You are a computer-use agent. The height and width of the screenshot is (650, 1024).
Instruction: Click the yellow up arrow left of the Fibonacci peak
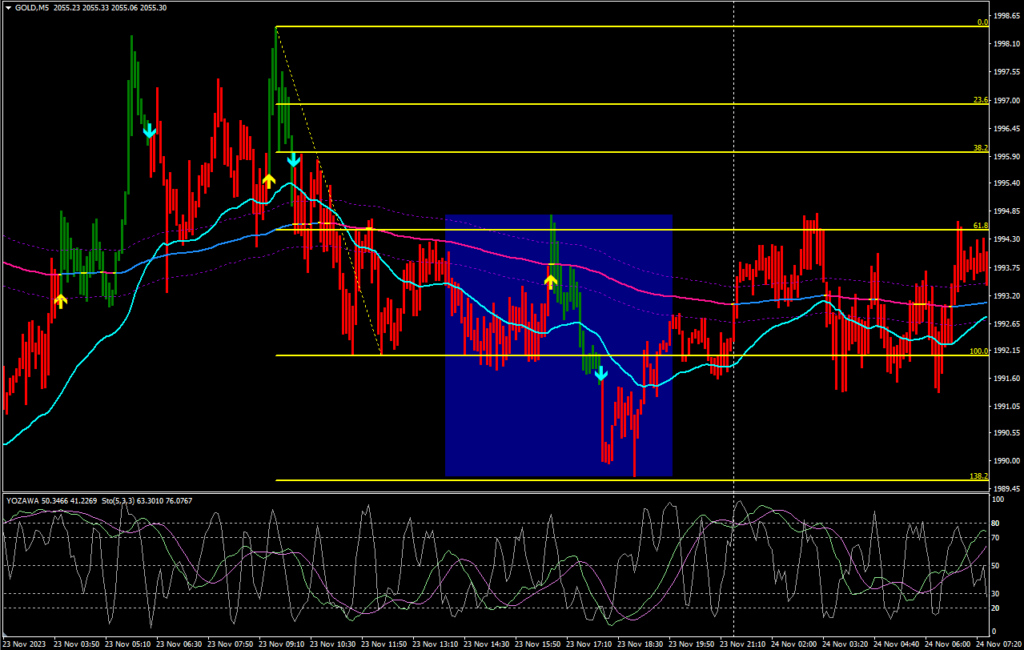[268, 180]
